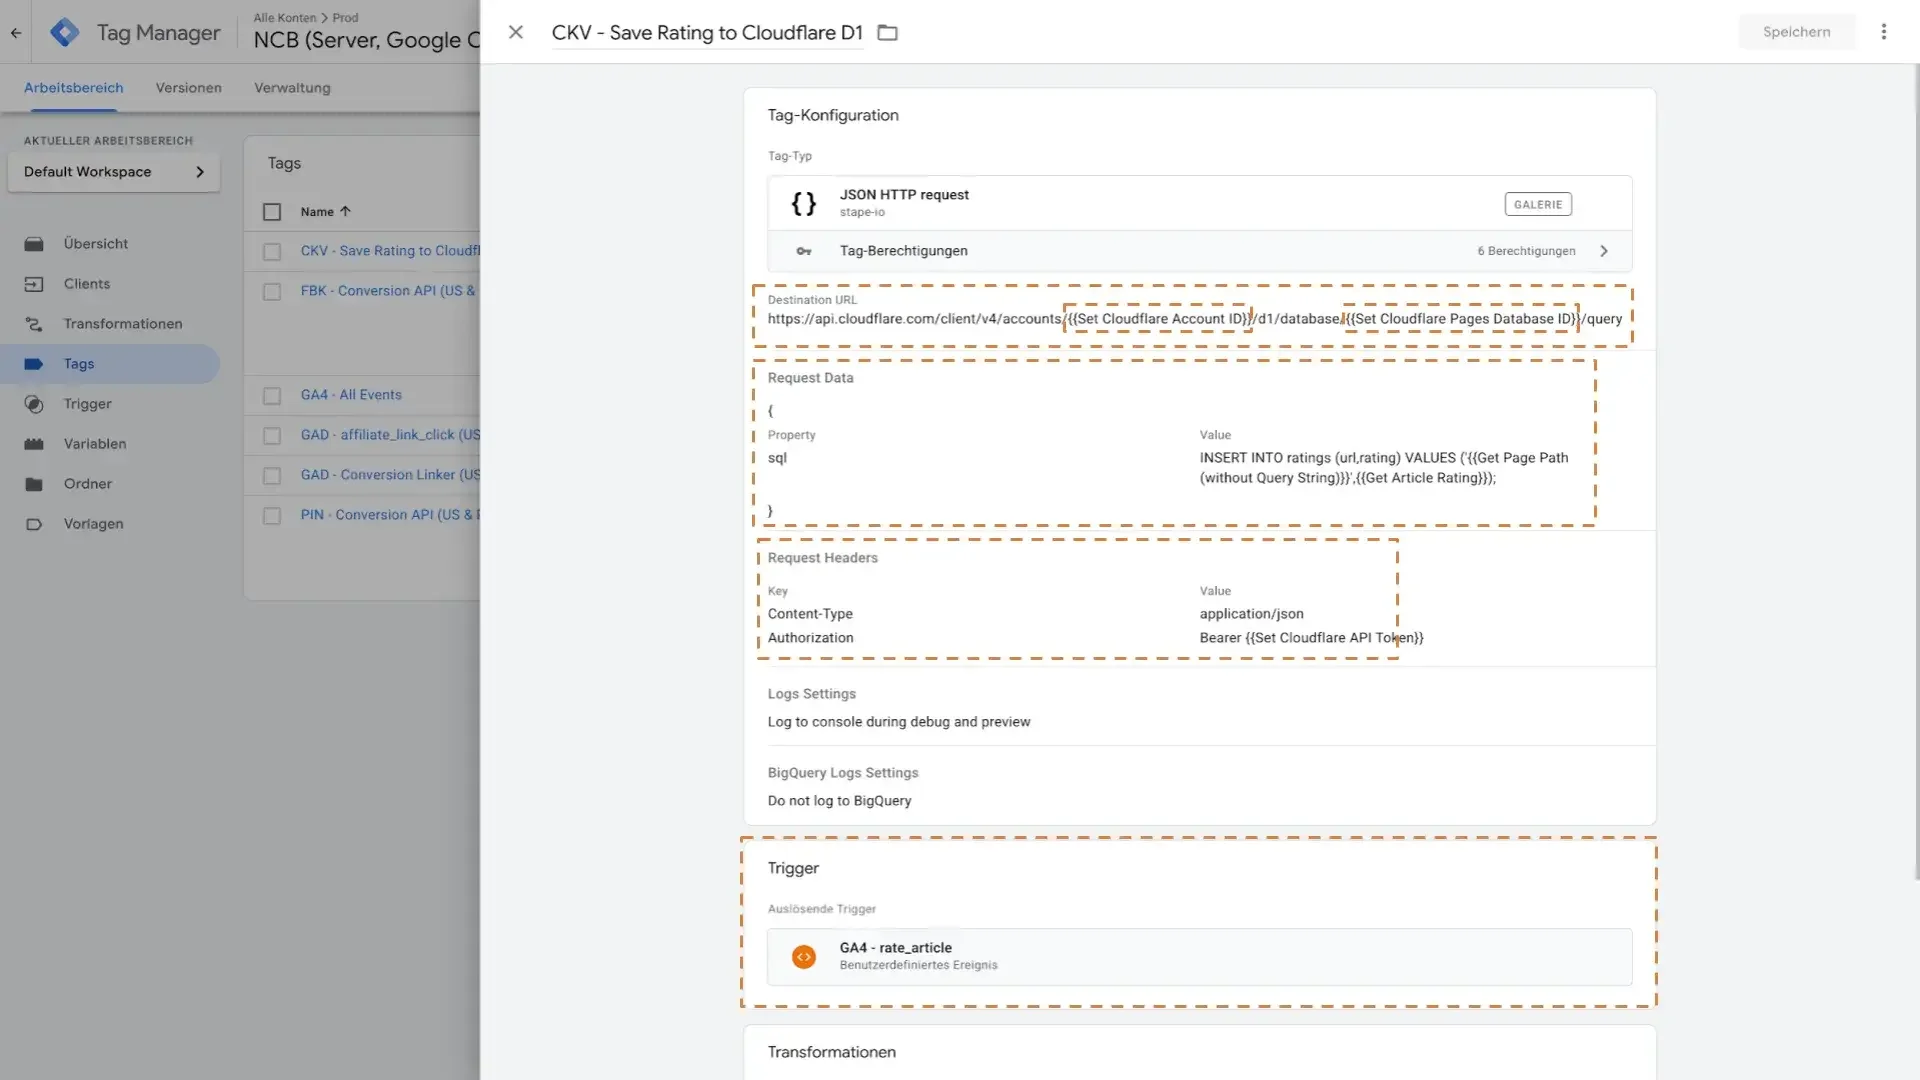Image resolution: width=1920 pixels, height=1080 pixels.
Task: Toggle the select-all checkbox beside Name
Action: [x=272, y=212]
